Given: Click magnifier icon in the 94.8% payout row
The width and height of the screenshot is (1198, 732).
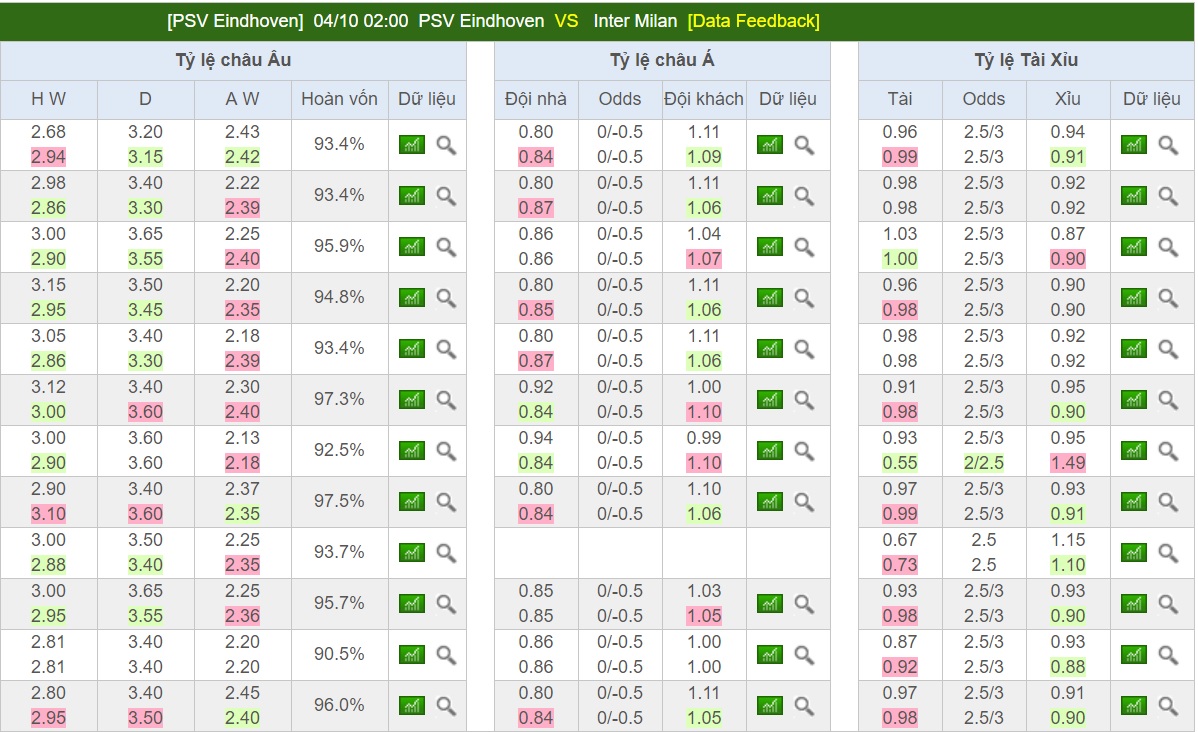Looking at the screenshot, I should pyautogui.click(x=446, y=298).
